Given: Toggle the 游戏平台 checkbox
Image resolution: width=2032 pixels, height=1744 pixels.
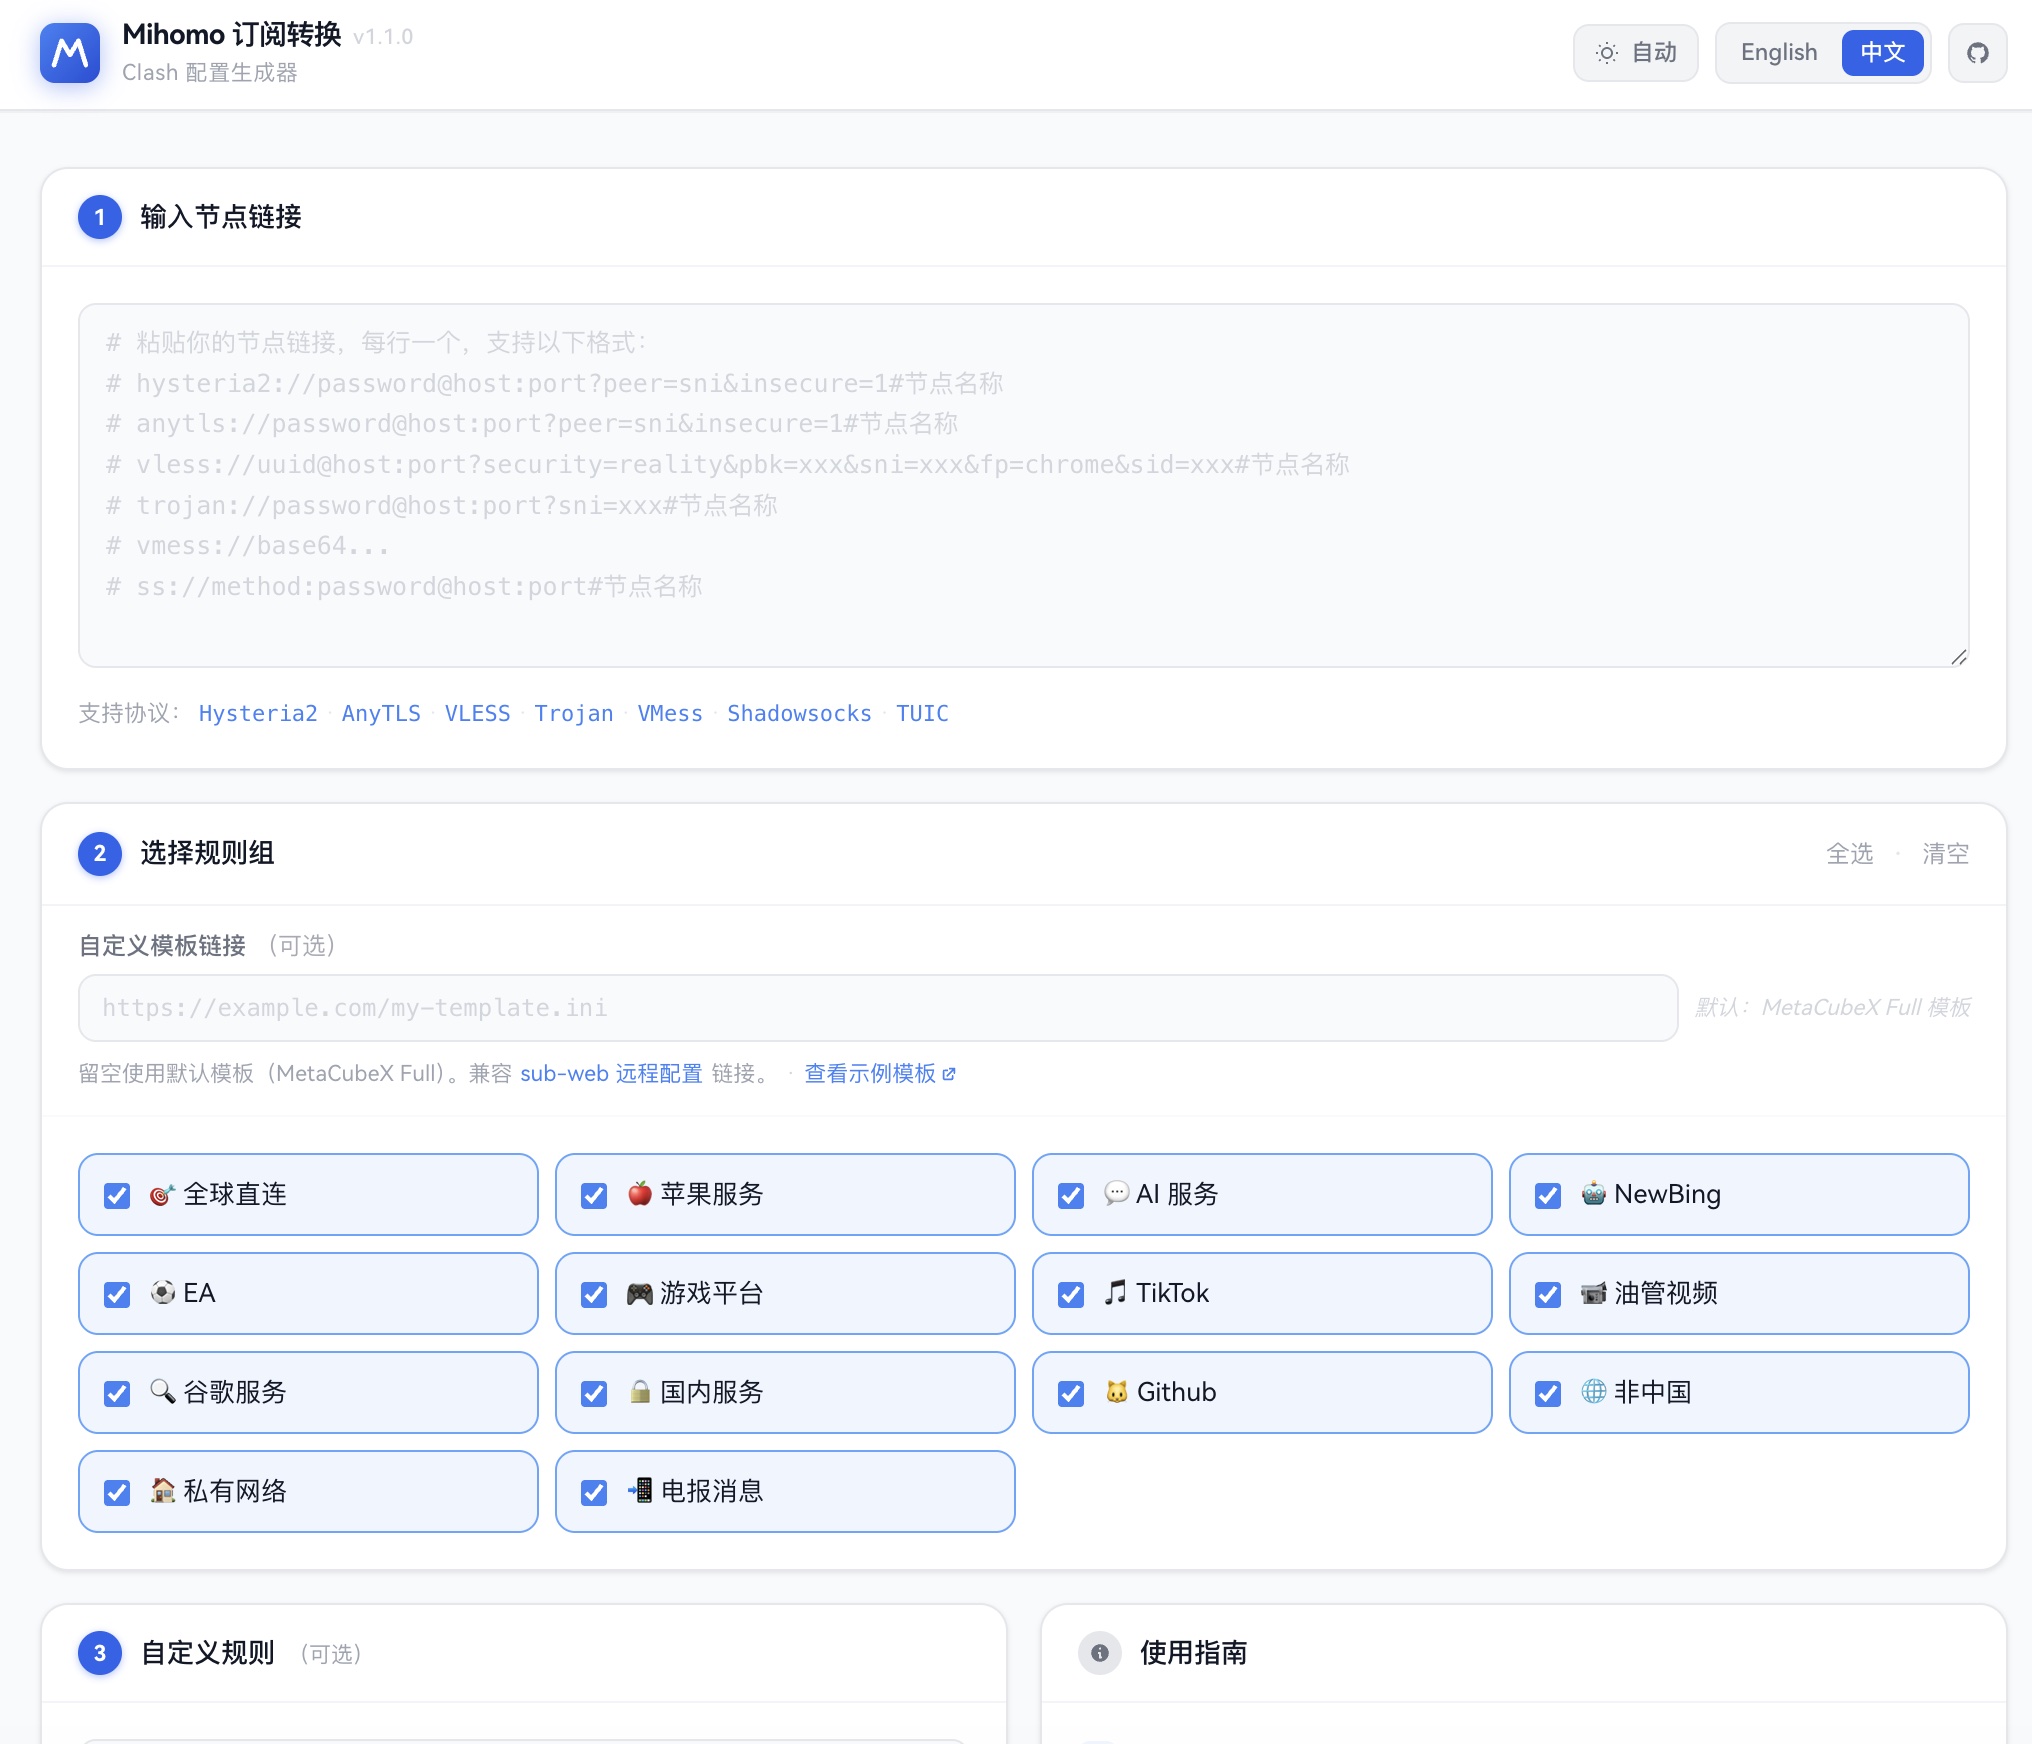Looking at the screenshot, I should pyautogui.click(x=594, y=1294).
